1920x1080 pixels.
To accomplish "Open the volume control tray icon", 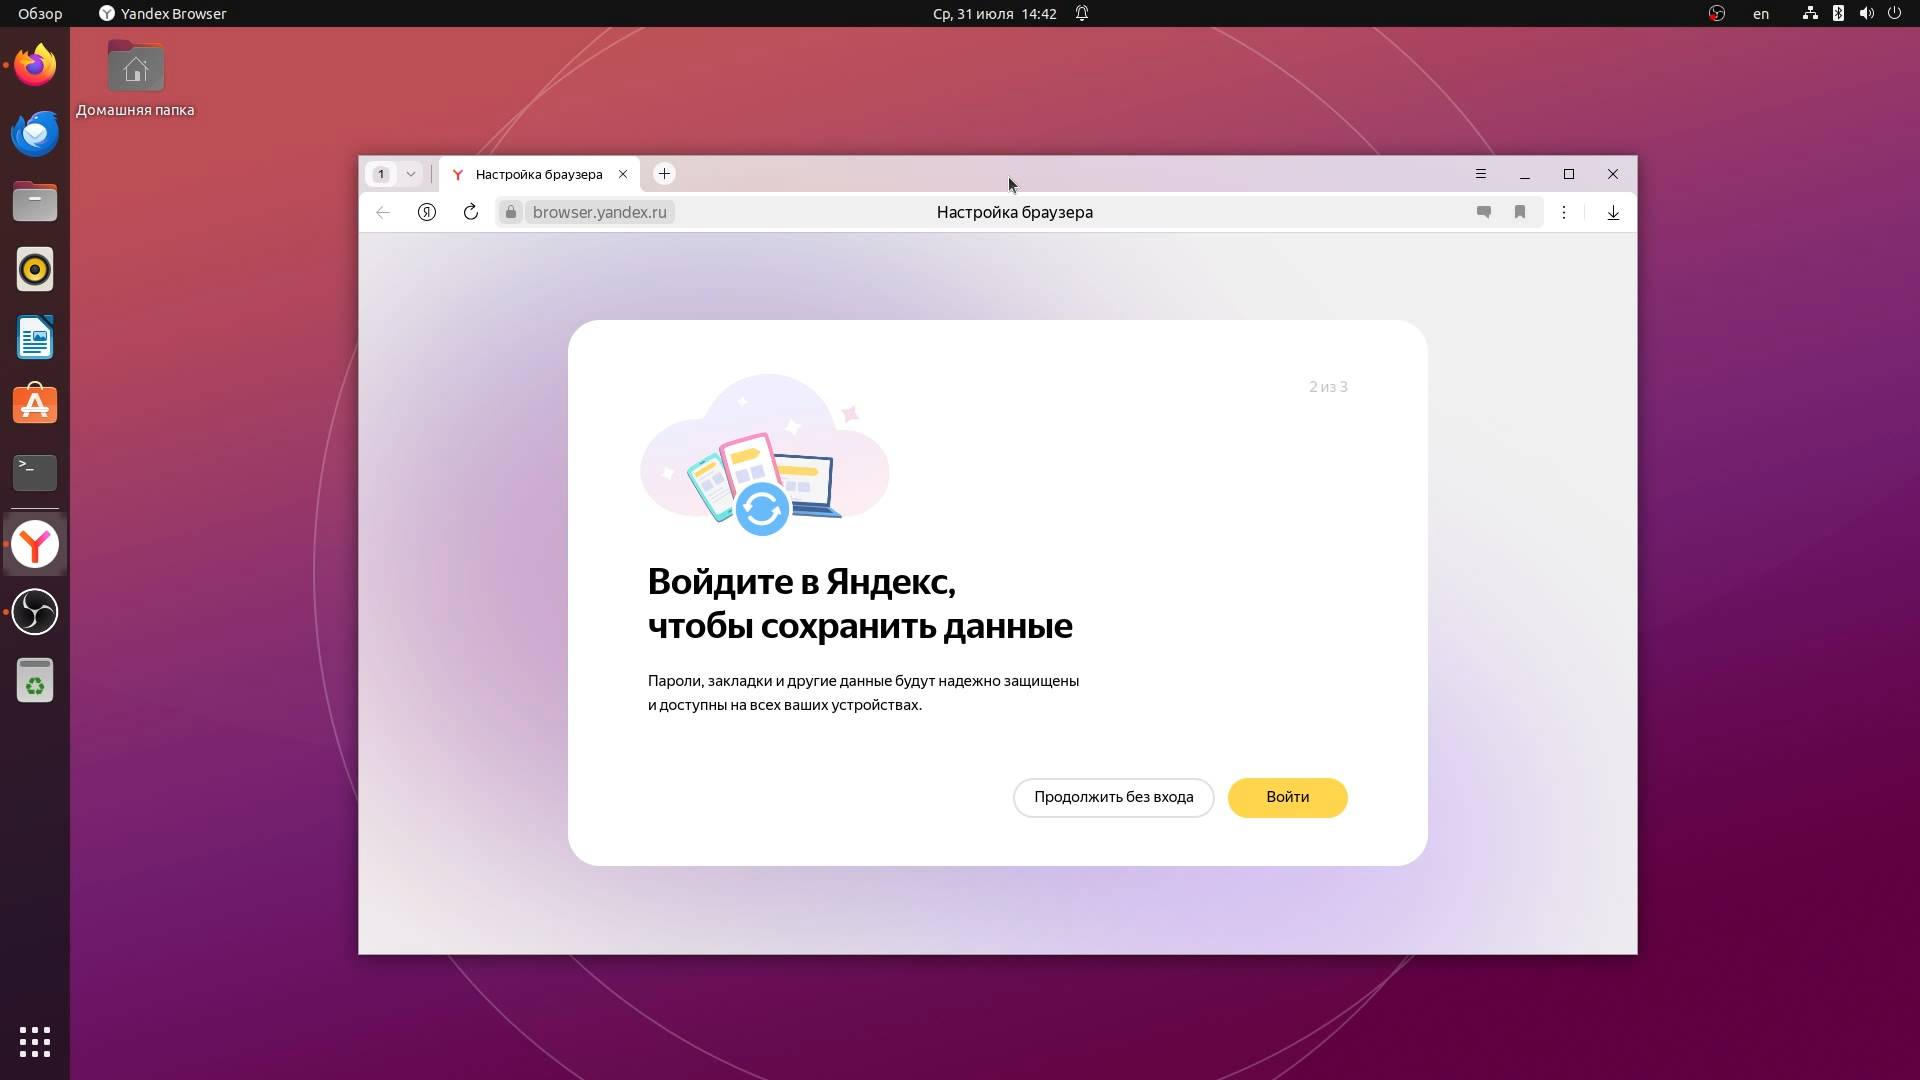I will point(1866,13).
